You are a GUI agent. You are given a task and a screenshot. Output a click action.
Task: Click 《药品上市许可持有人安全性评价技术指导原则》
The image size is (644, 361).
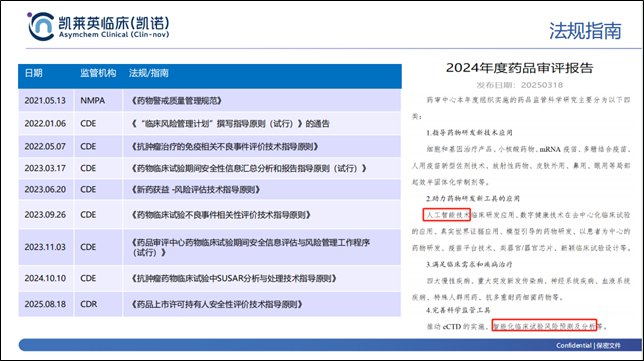(217, 304)
